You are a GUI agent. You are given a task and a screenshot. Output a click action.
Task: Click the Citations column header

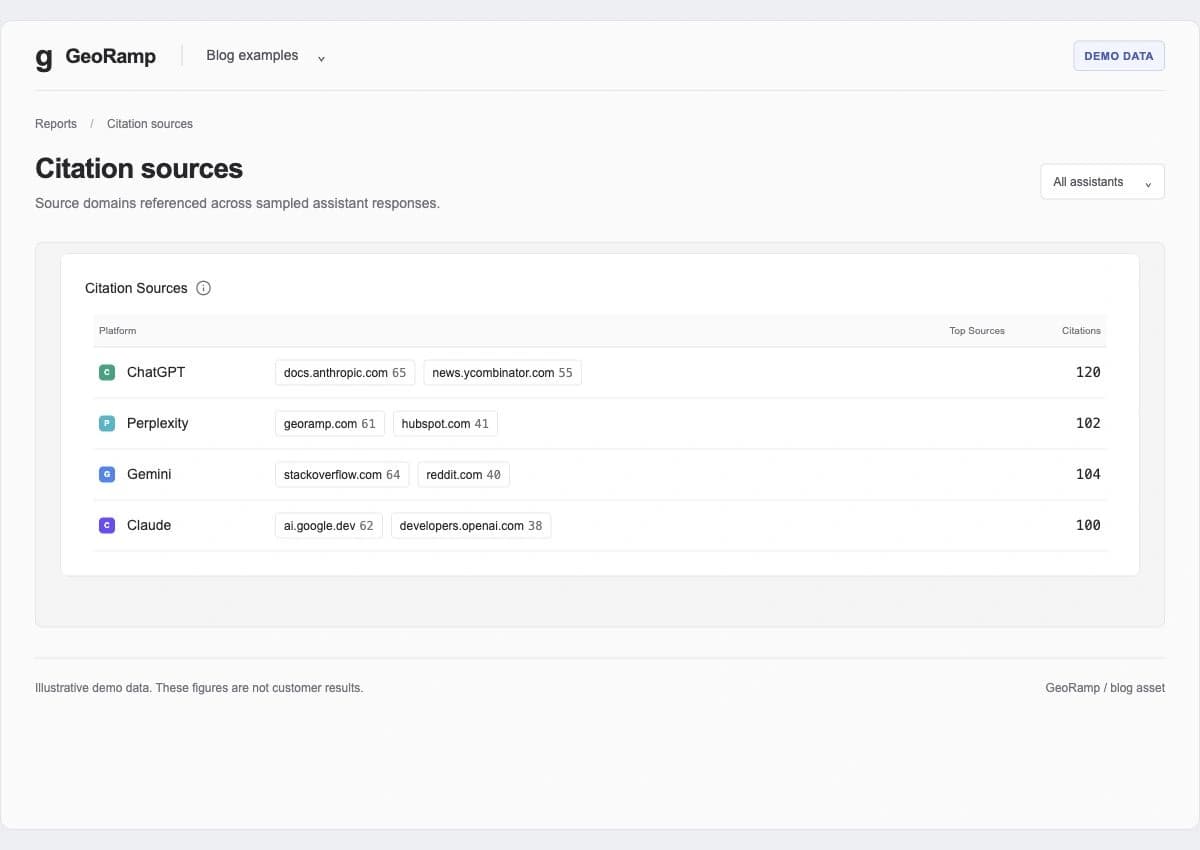[1081, 331]
